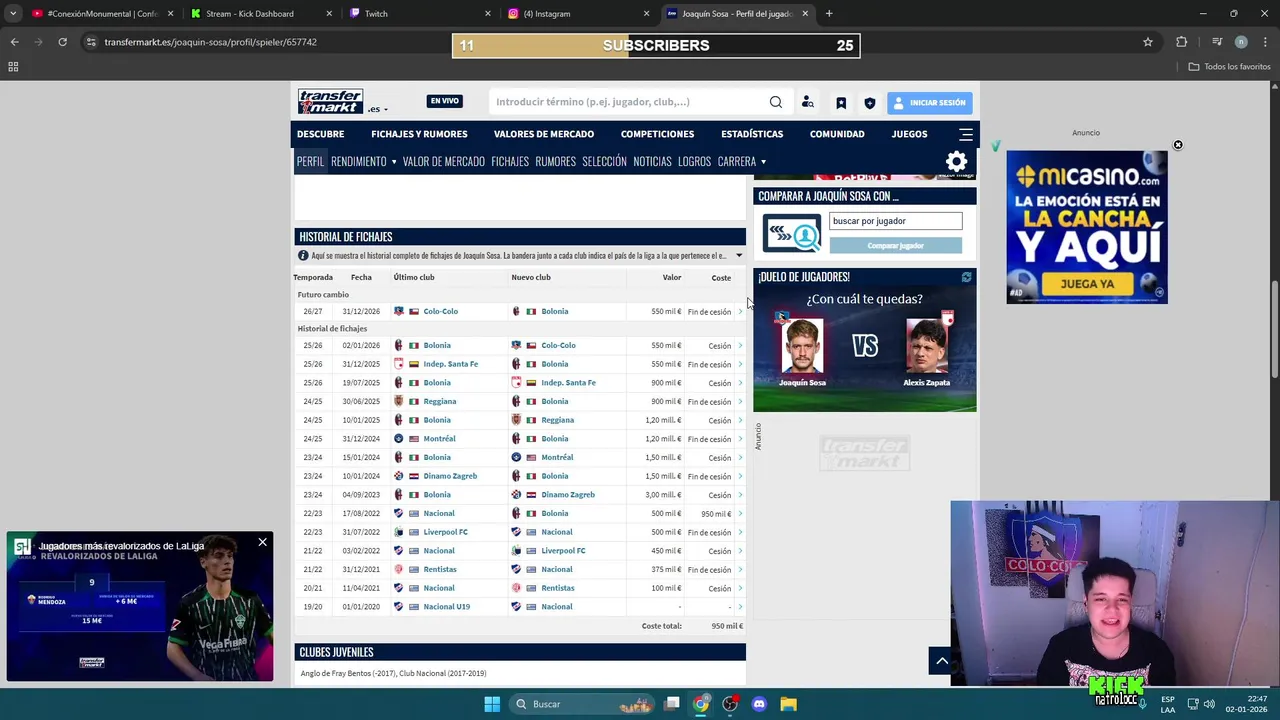Open transfer details arrow for 26/27 row

pos(740,312)
